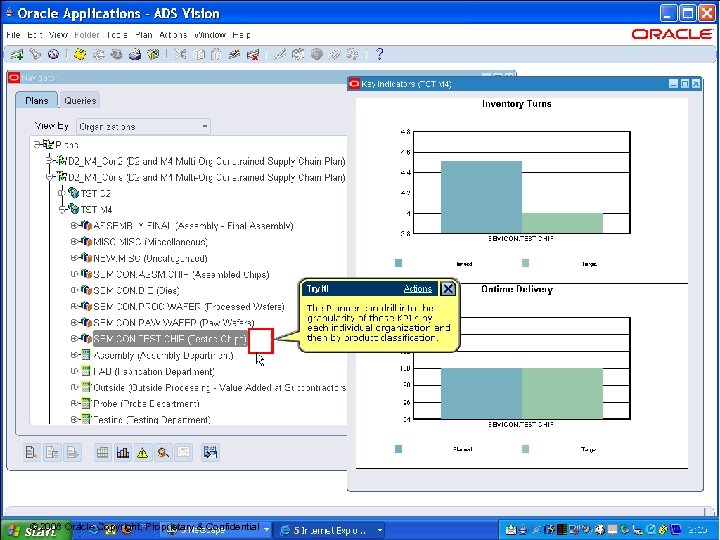
Task: Expand the D2_M4_Con2 plan node
Action: click(x=49, y=161)
